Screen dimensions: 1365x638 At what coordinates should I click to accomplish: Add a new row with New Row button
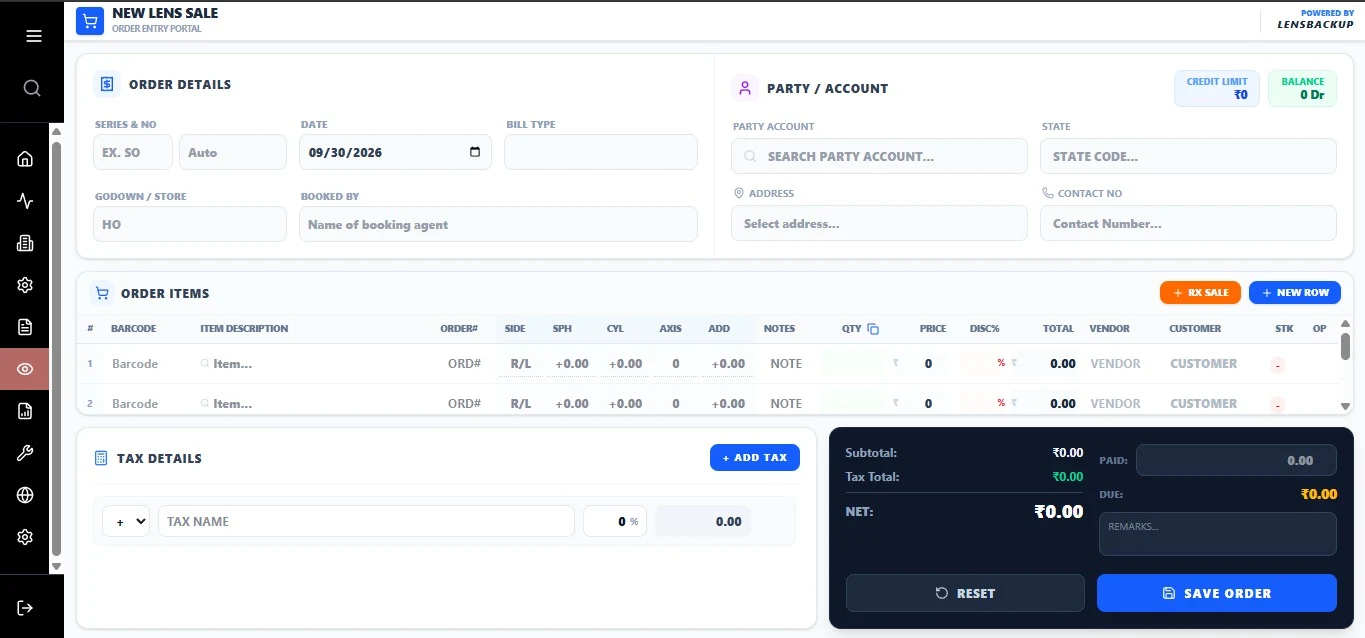pos(1295,292)
